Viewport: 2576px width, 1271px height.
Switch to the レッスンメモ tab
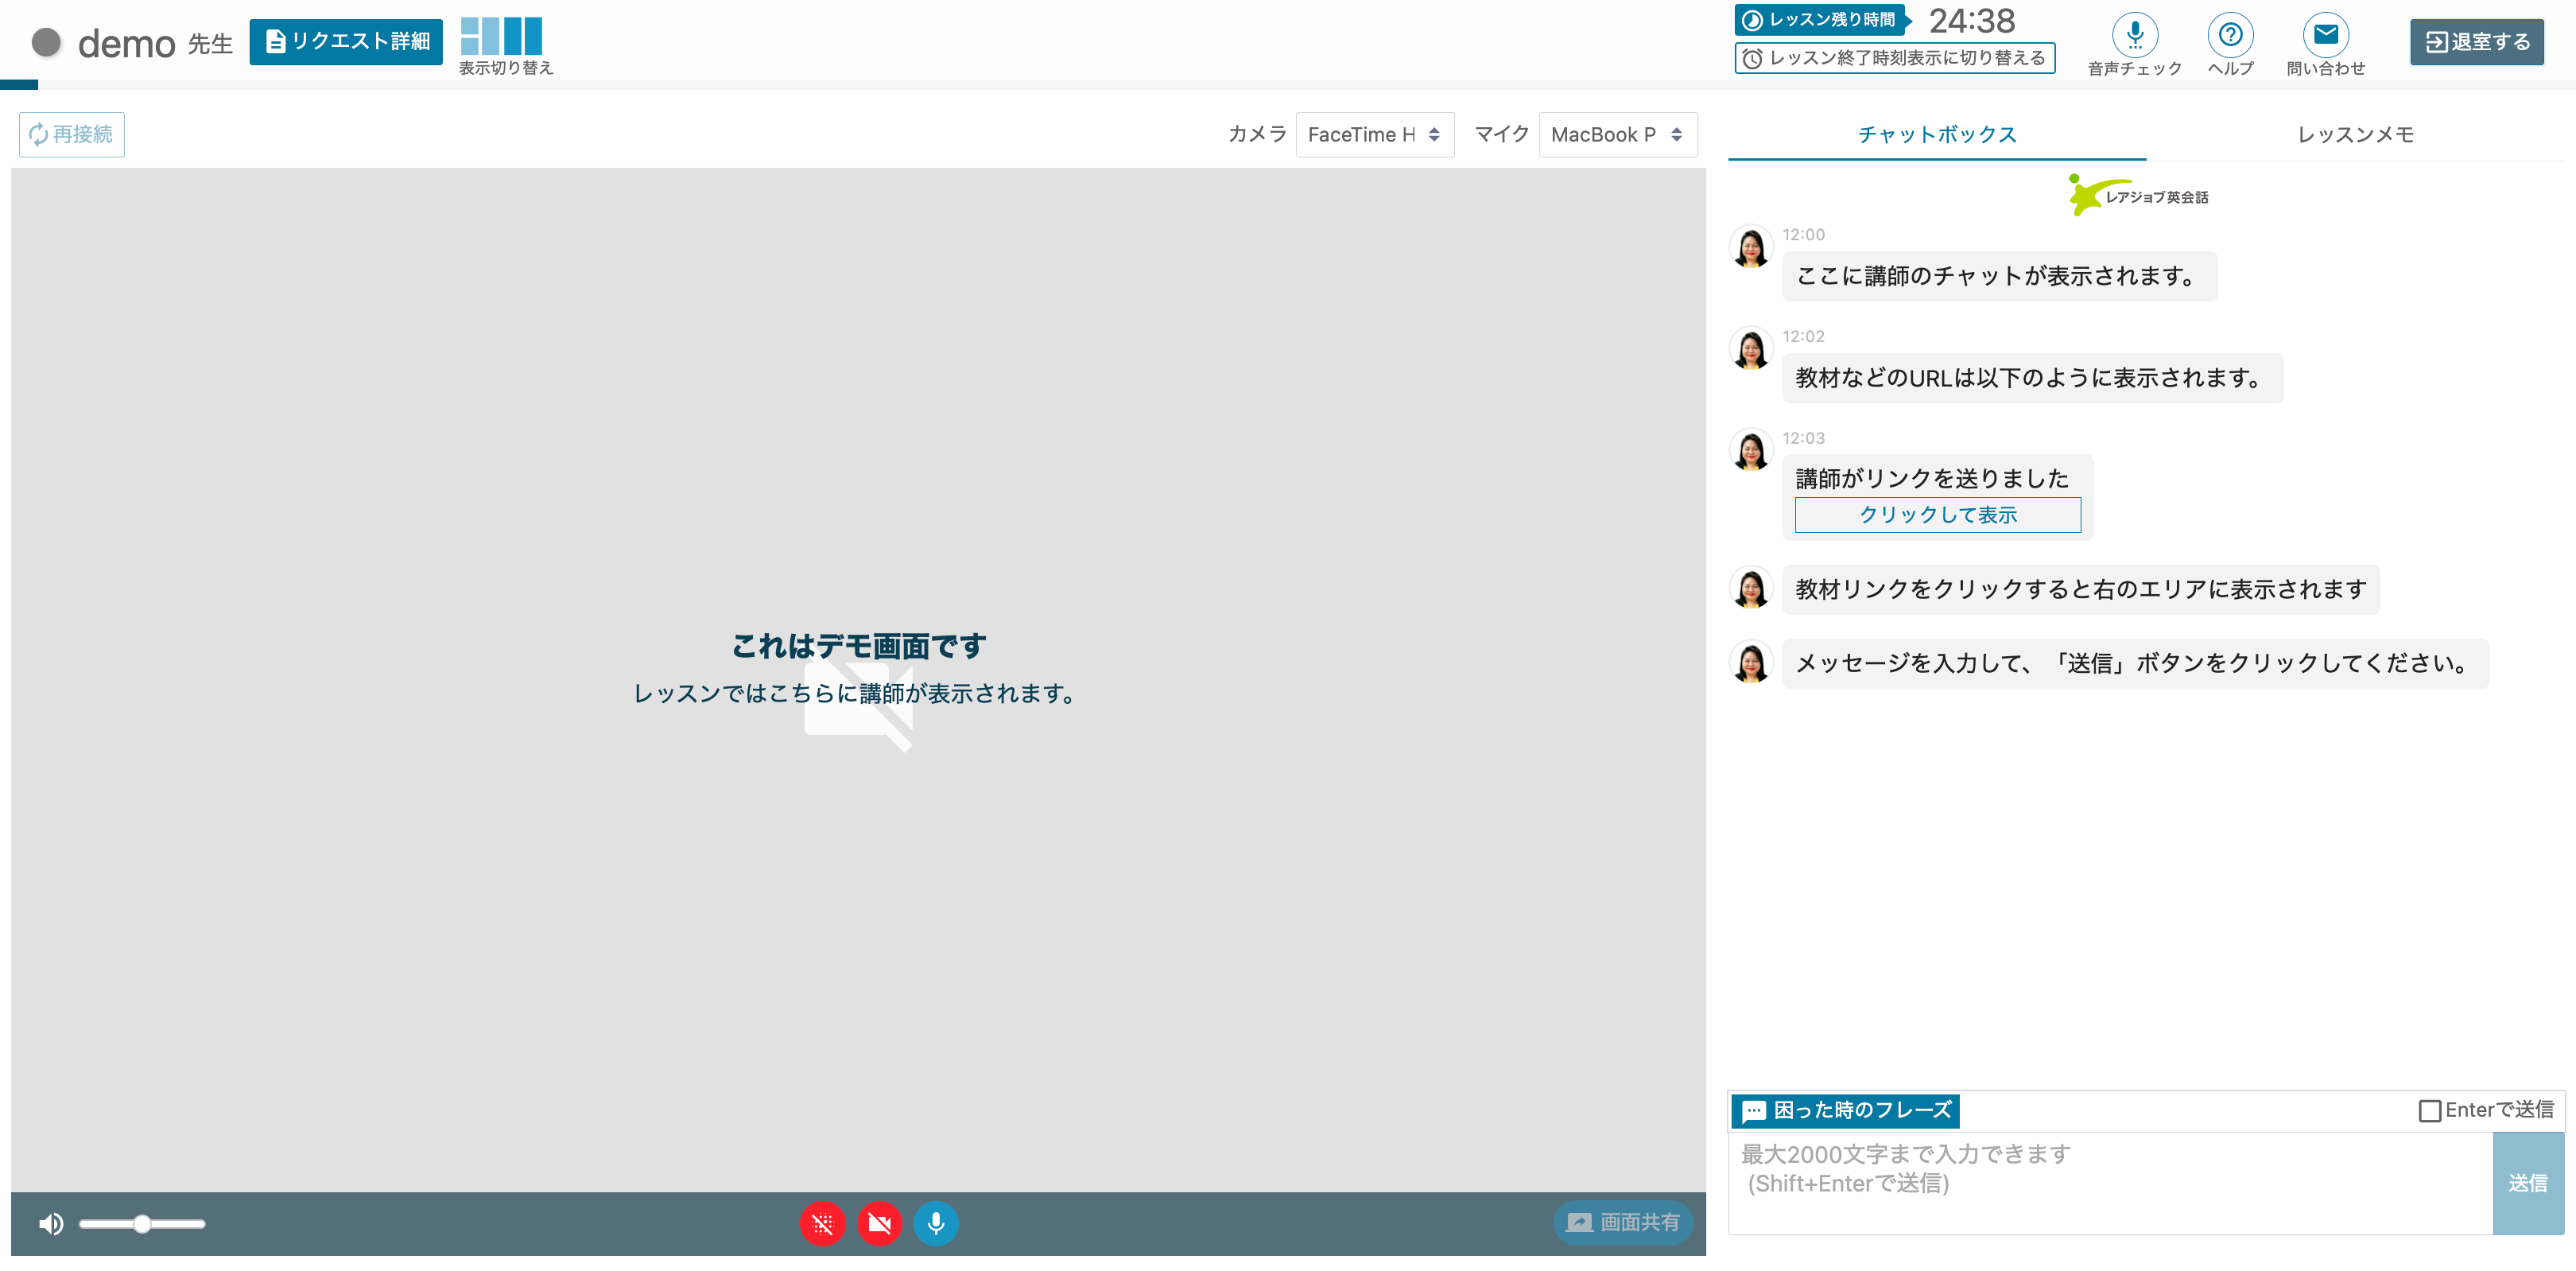(x=2355, y=134)
